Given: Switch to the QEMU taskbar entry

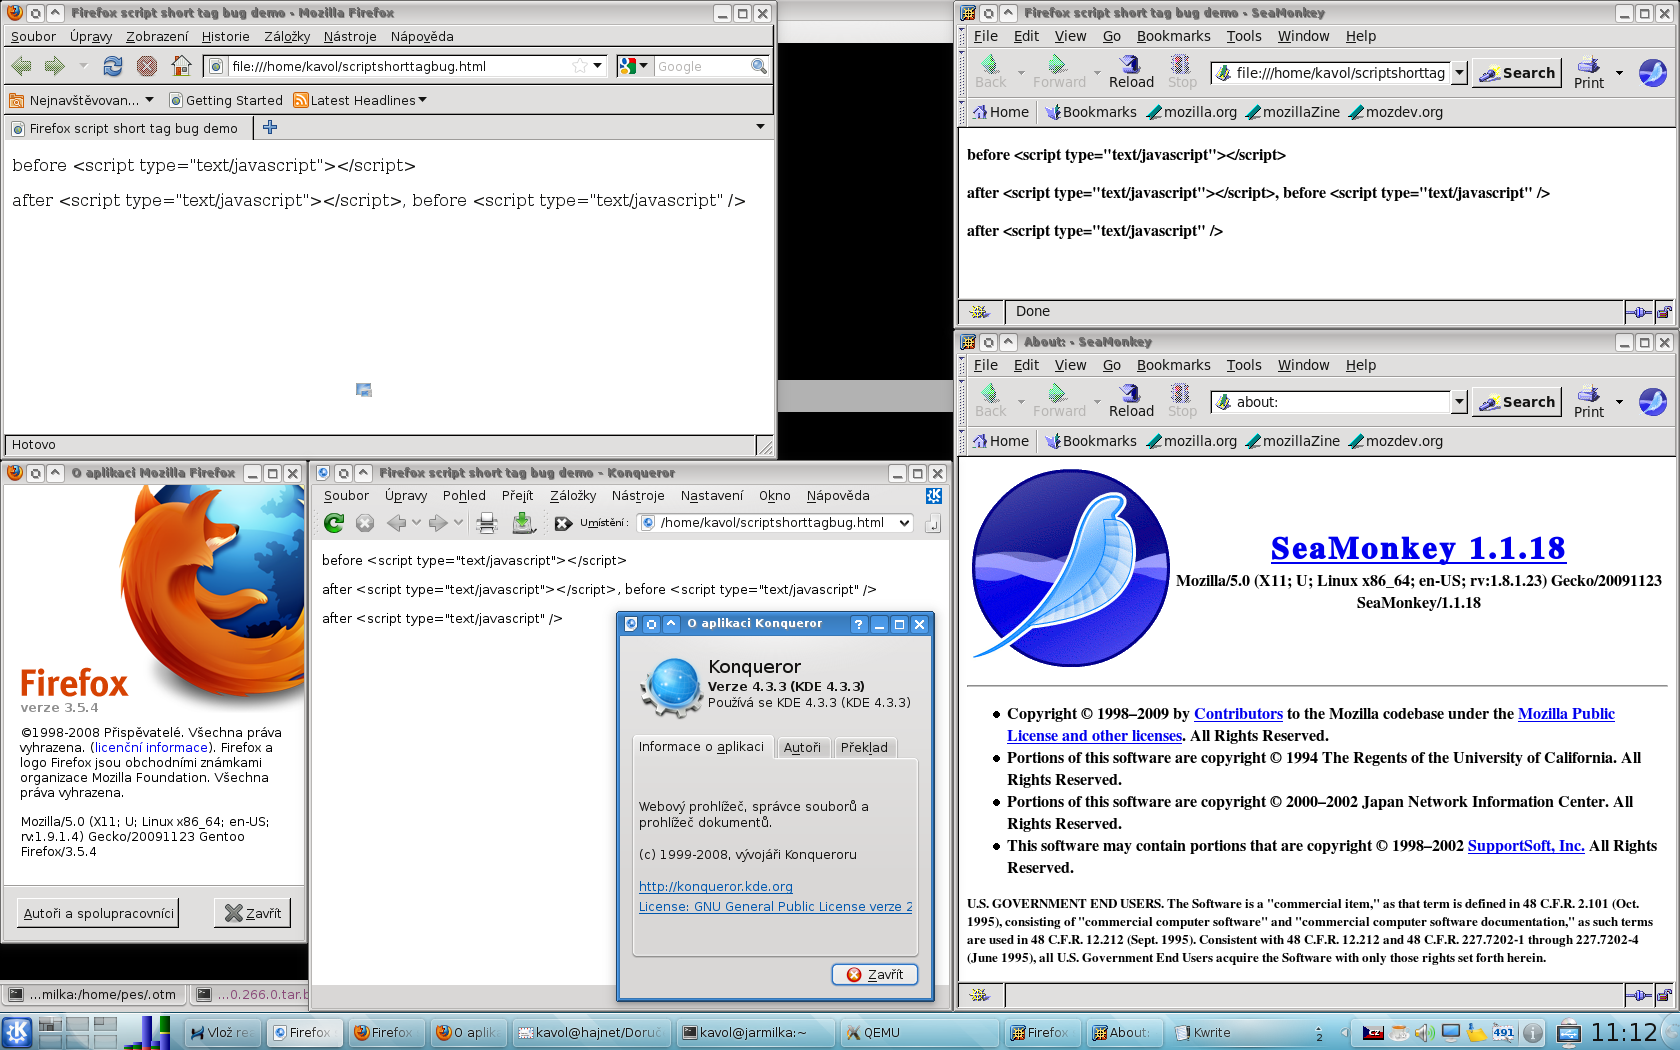Looking at the screenshot, I should coord(917,1032).
